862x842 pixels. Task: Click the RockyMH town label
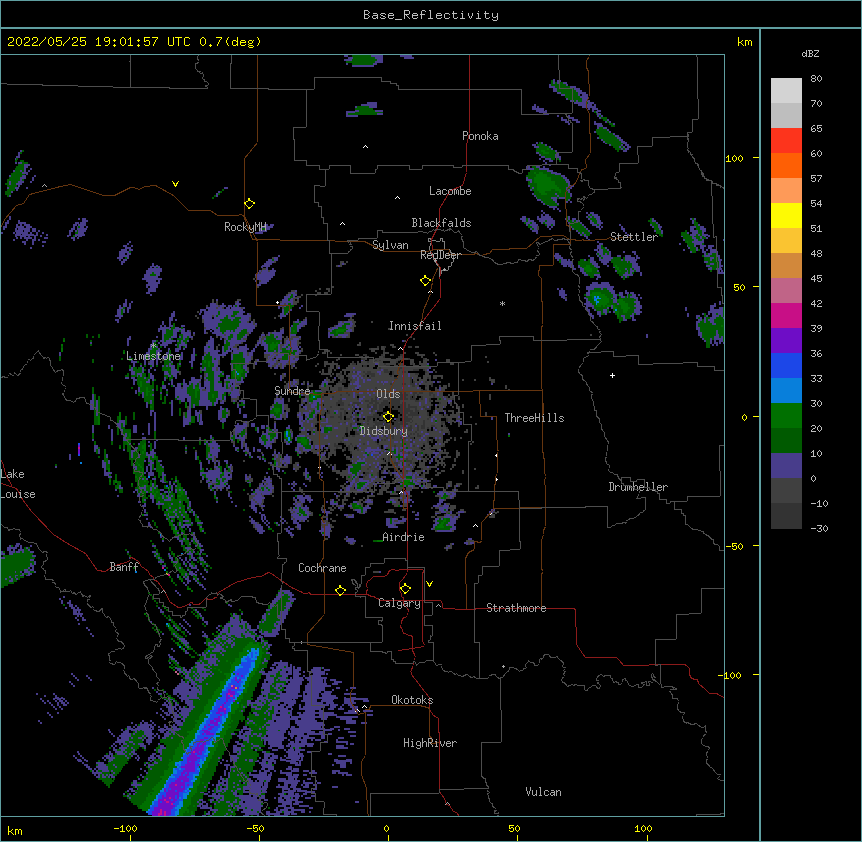pos(245,227)
